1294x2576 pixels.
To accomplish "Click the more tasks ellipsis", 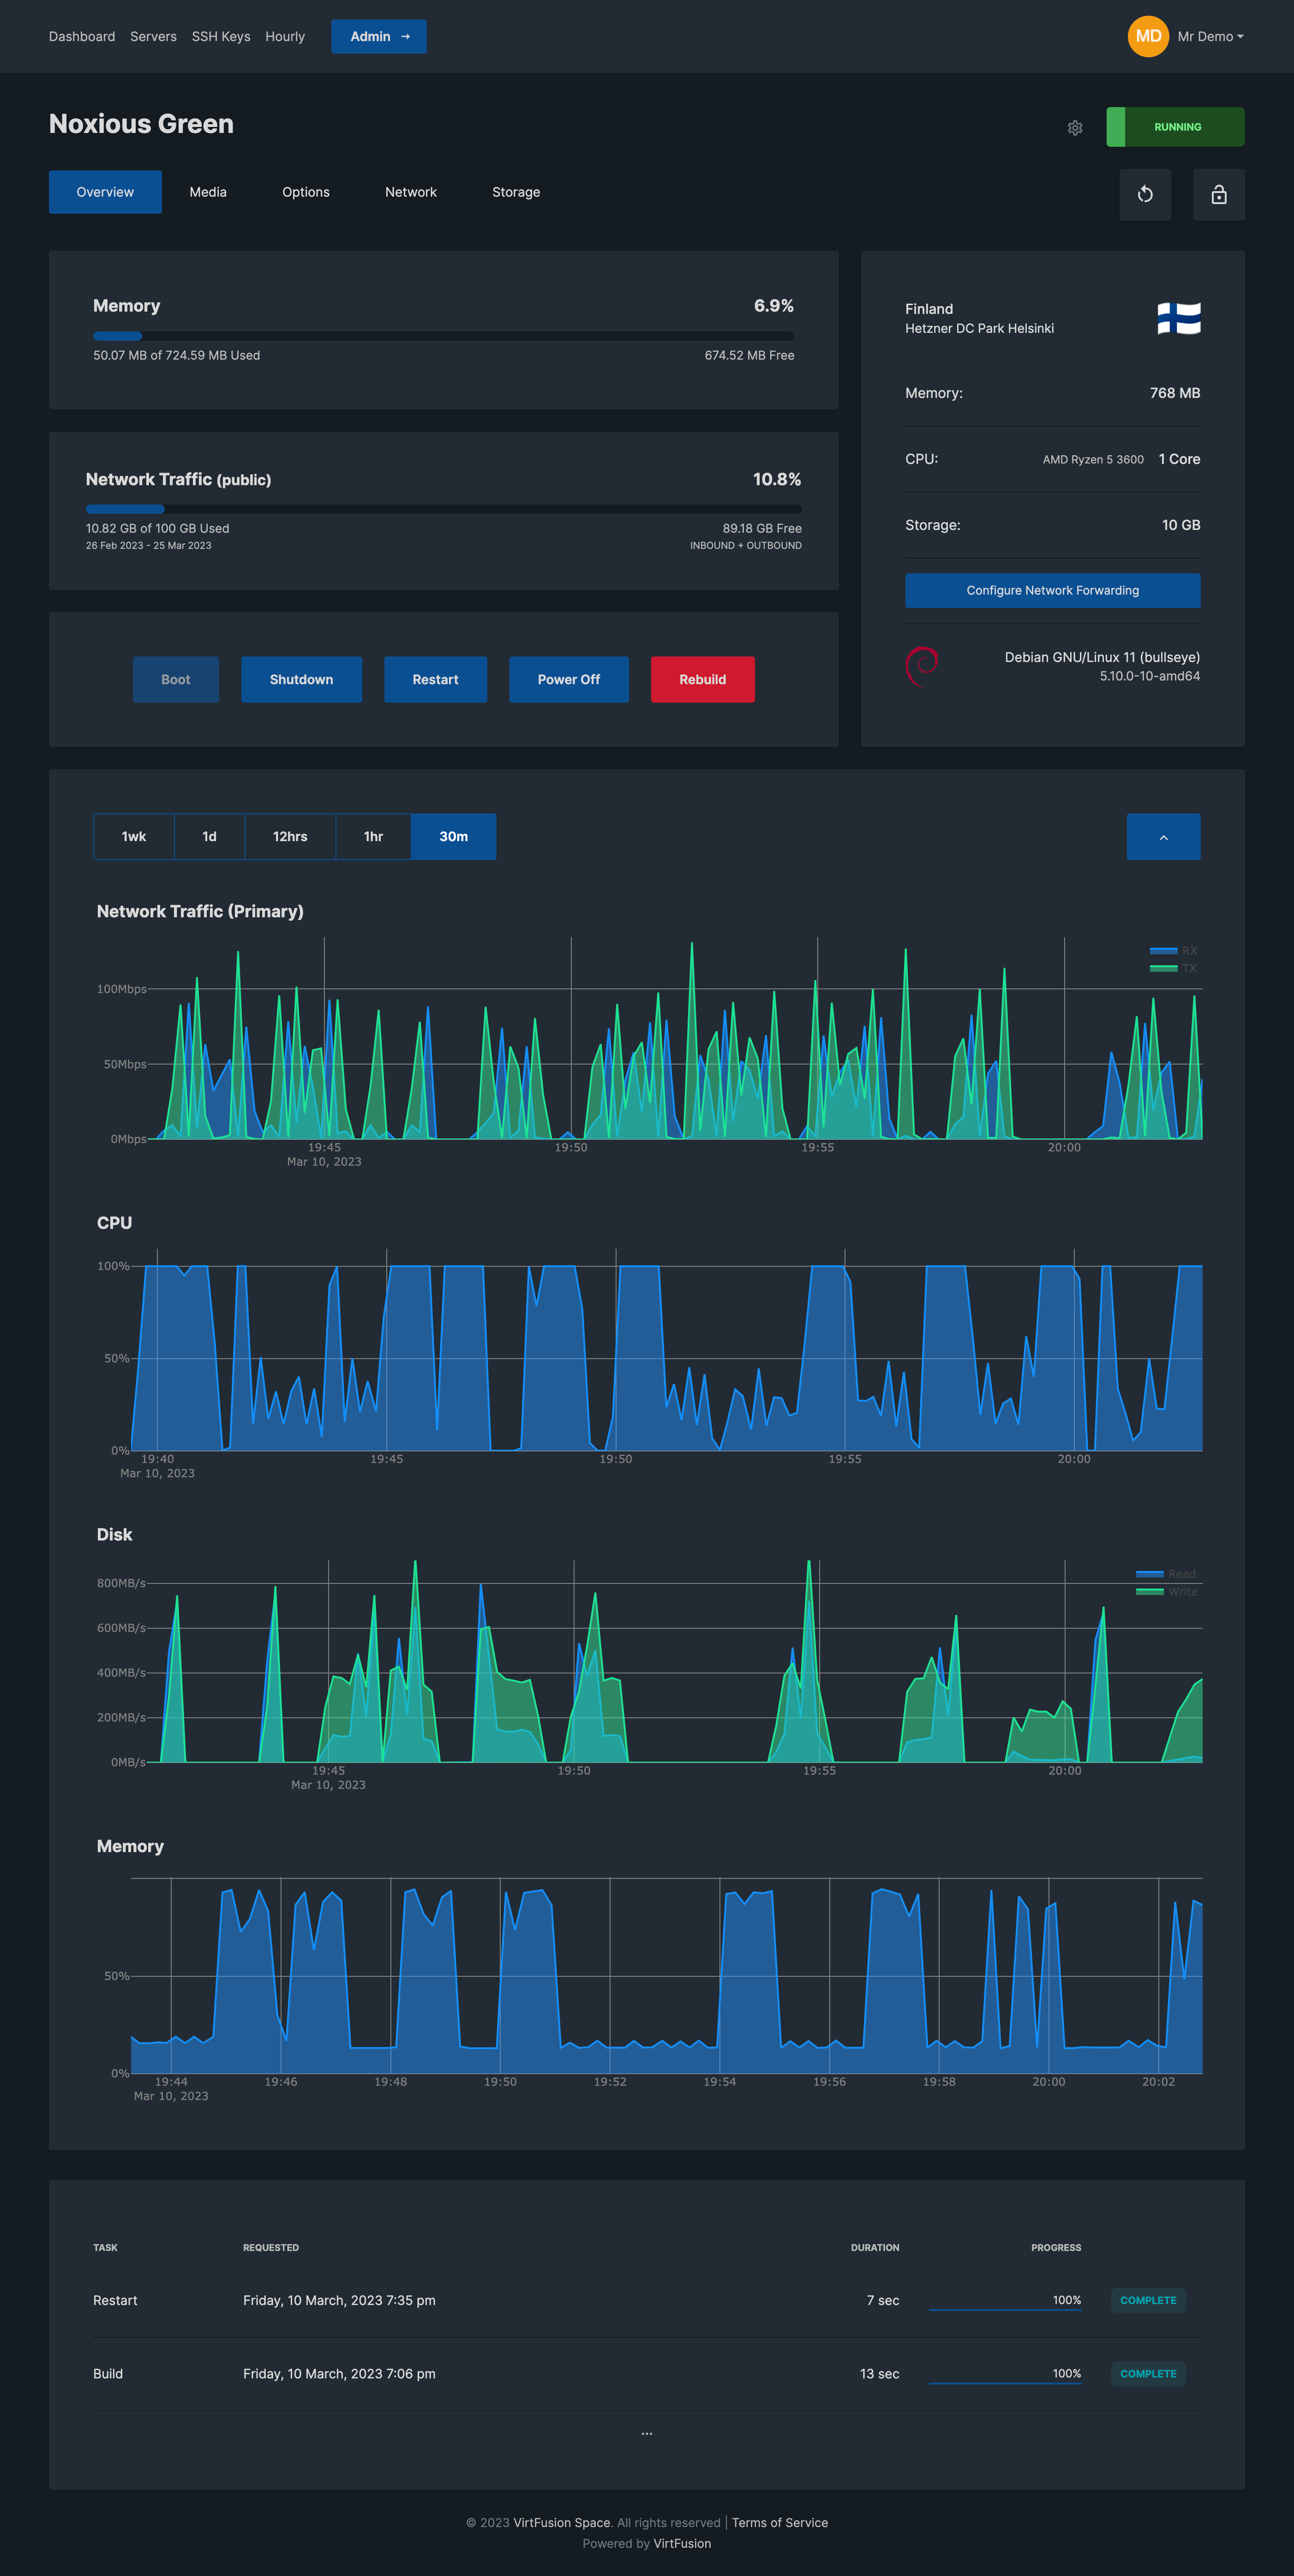I will tap(647, 2433).
